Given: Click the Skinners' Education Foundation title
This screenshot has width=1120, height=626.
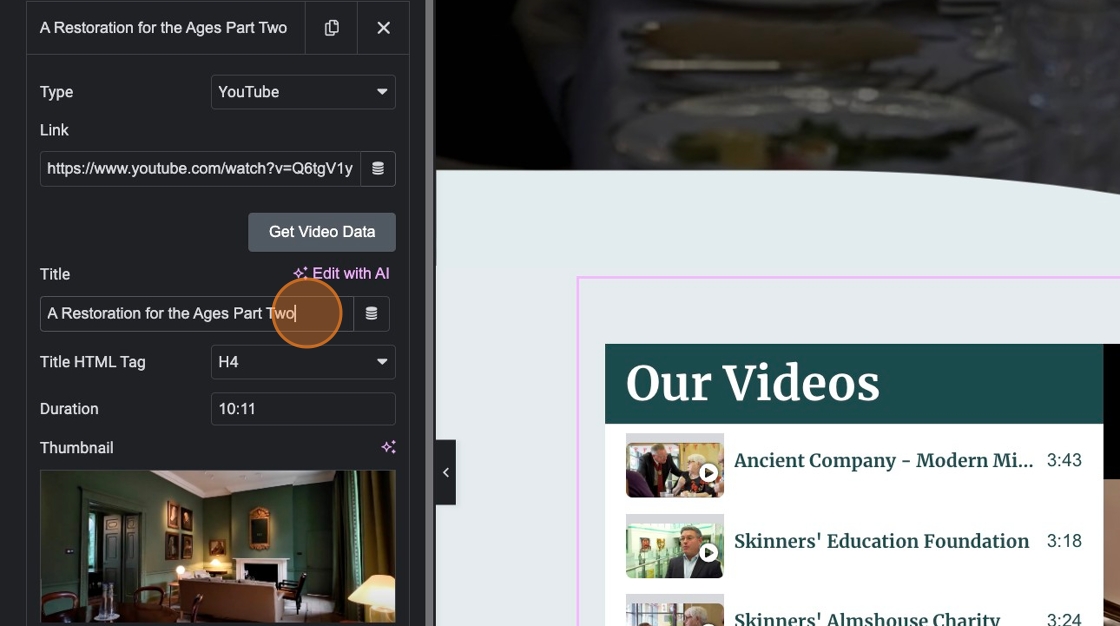Looking at the screenshot, I should click(x=881, y=541).
